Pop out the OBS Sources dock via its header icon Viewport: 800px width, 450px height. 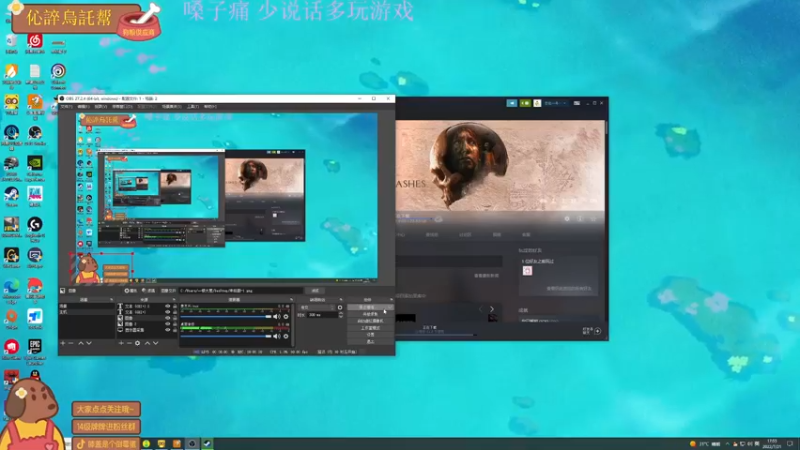coord(174,299)
